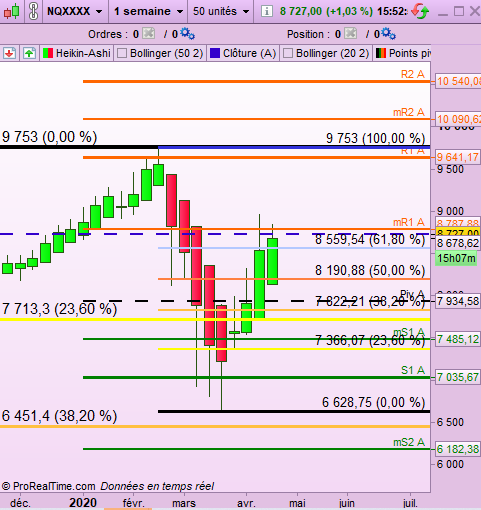
Task: Click the 6 500 price axis value
Action: coord(450,422)
